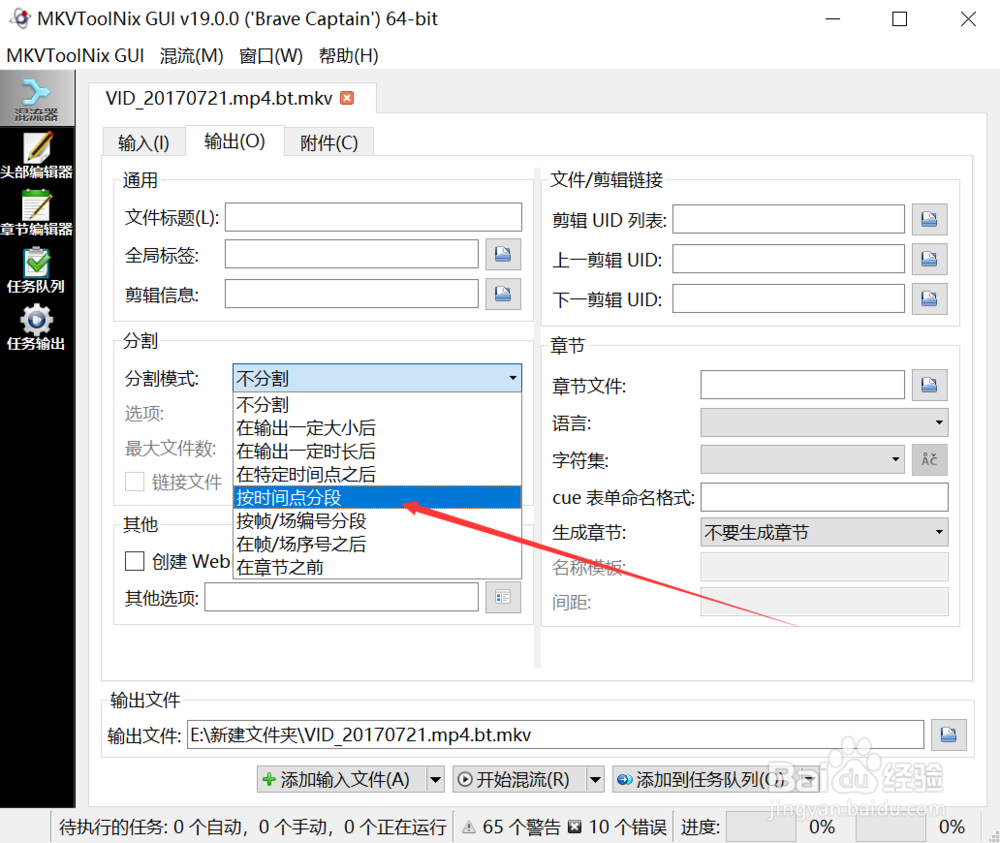
Task: Choose split after output duration option
Action: point(377,451)
